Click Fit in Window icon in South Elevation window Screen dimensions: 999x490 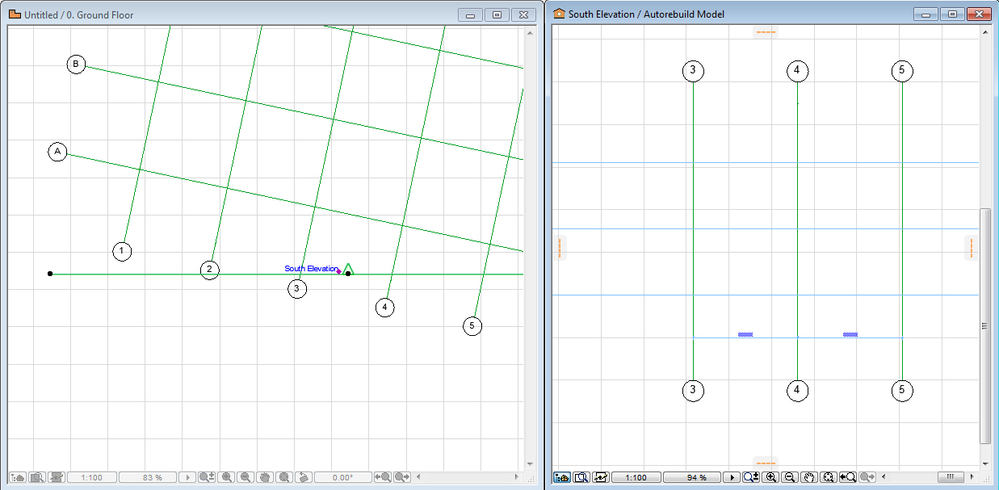coord(829,477)
